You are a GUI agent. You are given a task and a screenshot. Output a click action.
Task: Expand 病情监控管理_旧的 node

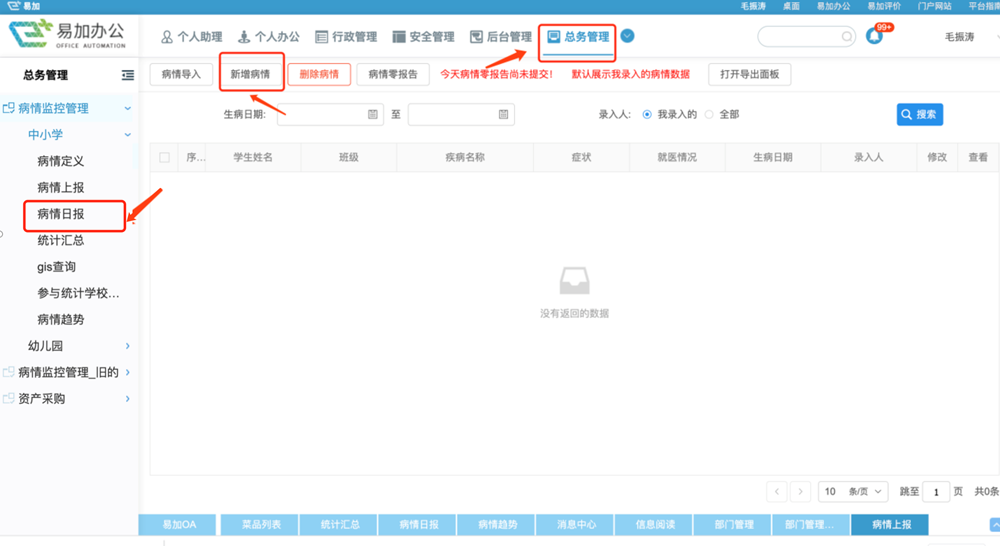[x=128, y=372]
